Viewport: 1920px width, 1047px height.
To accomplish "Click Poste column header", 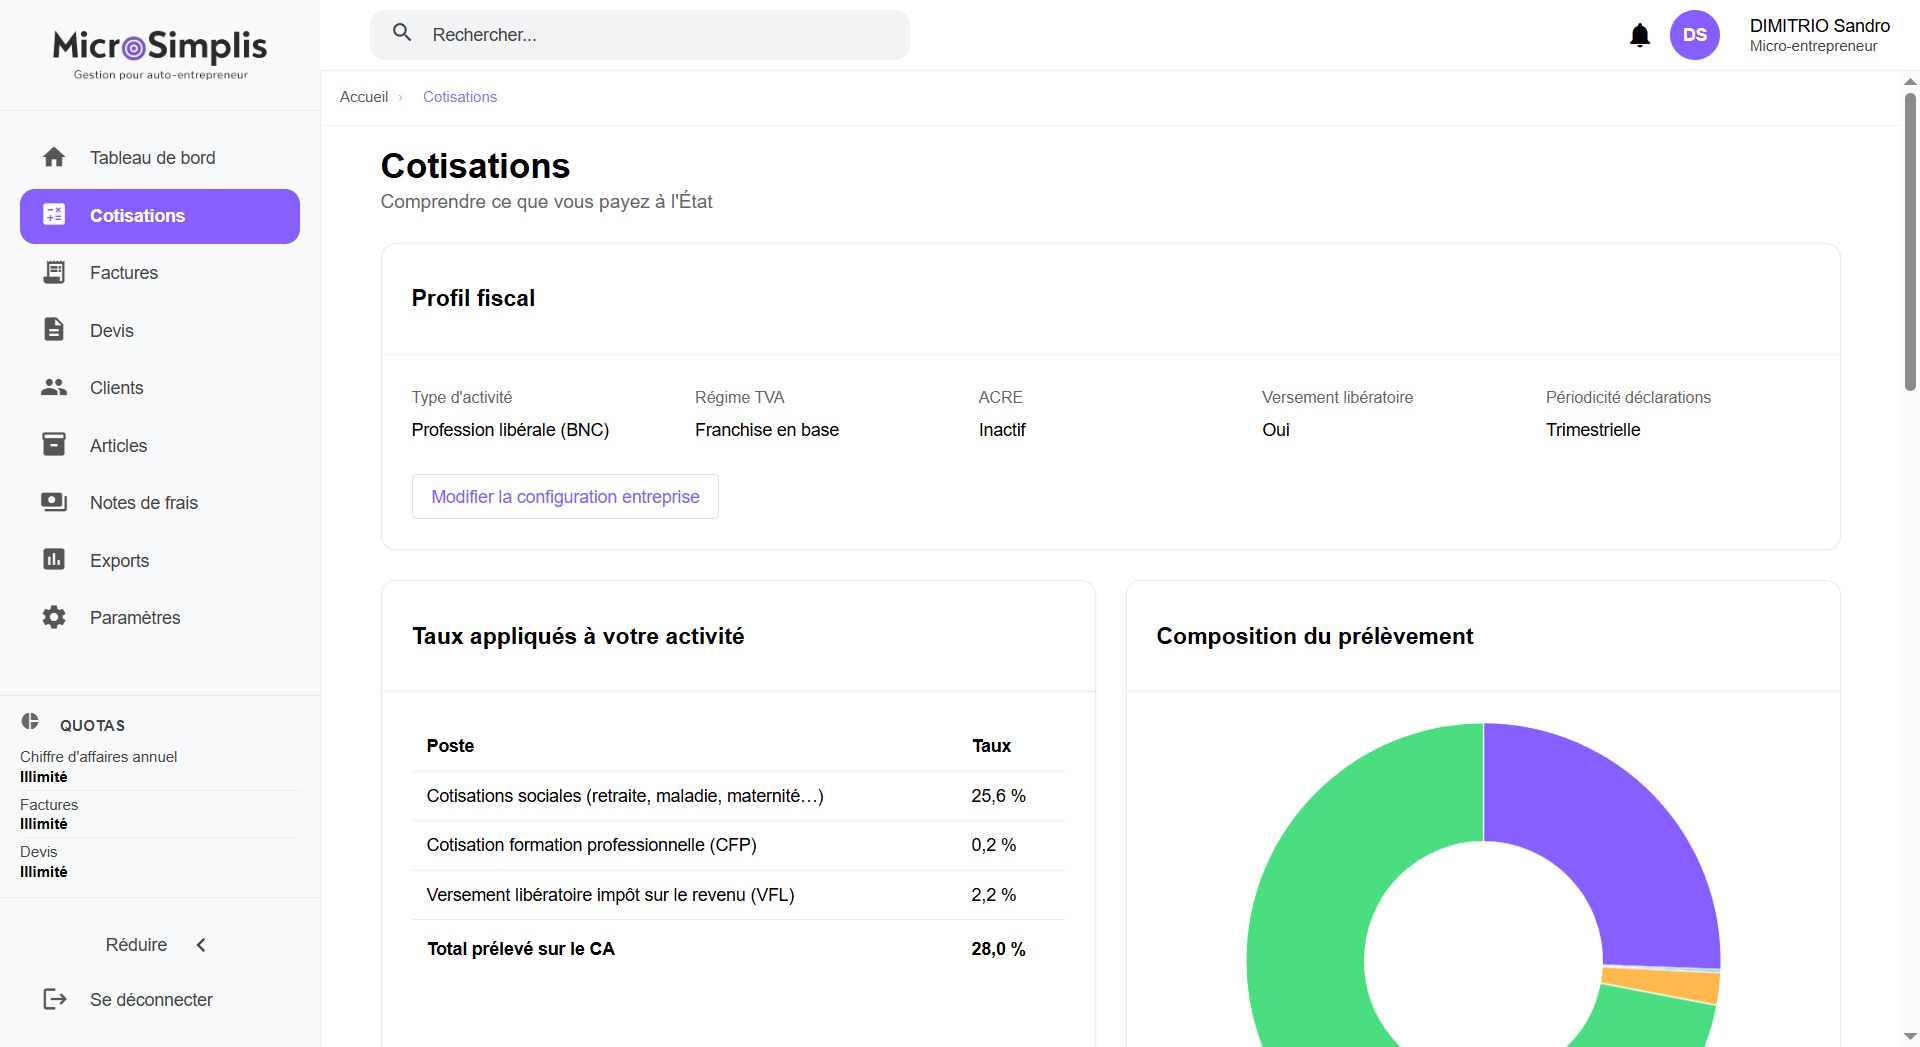I will pos(450,746).
